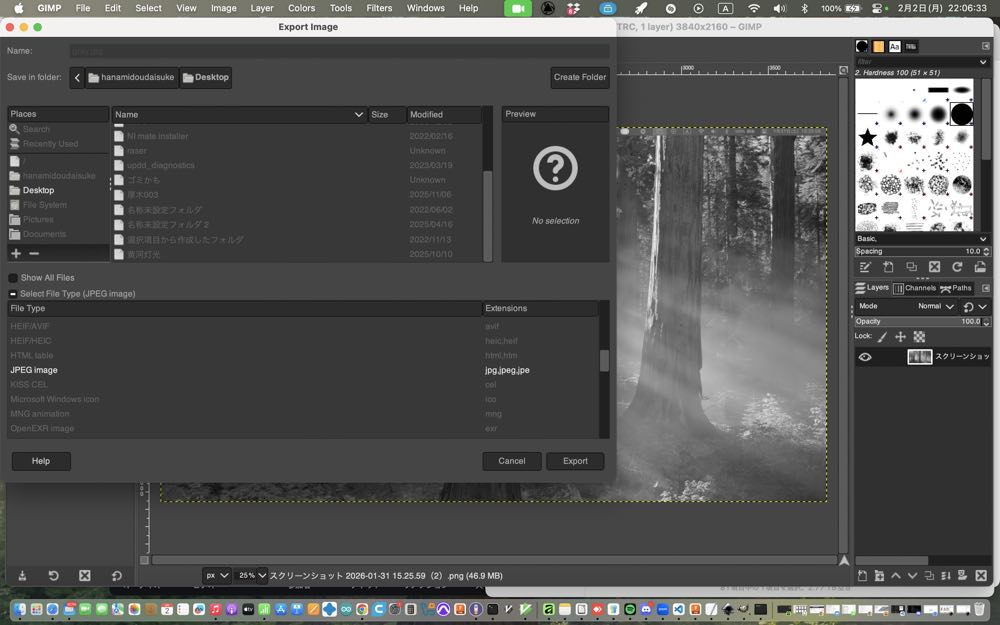This screenshot has width=1000, height=625.
Task: Click the Edit this brush icon
Action: tap(865, 267)
